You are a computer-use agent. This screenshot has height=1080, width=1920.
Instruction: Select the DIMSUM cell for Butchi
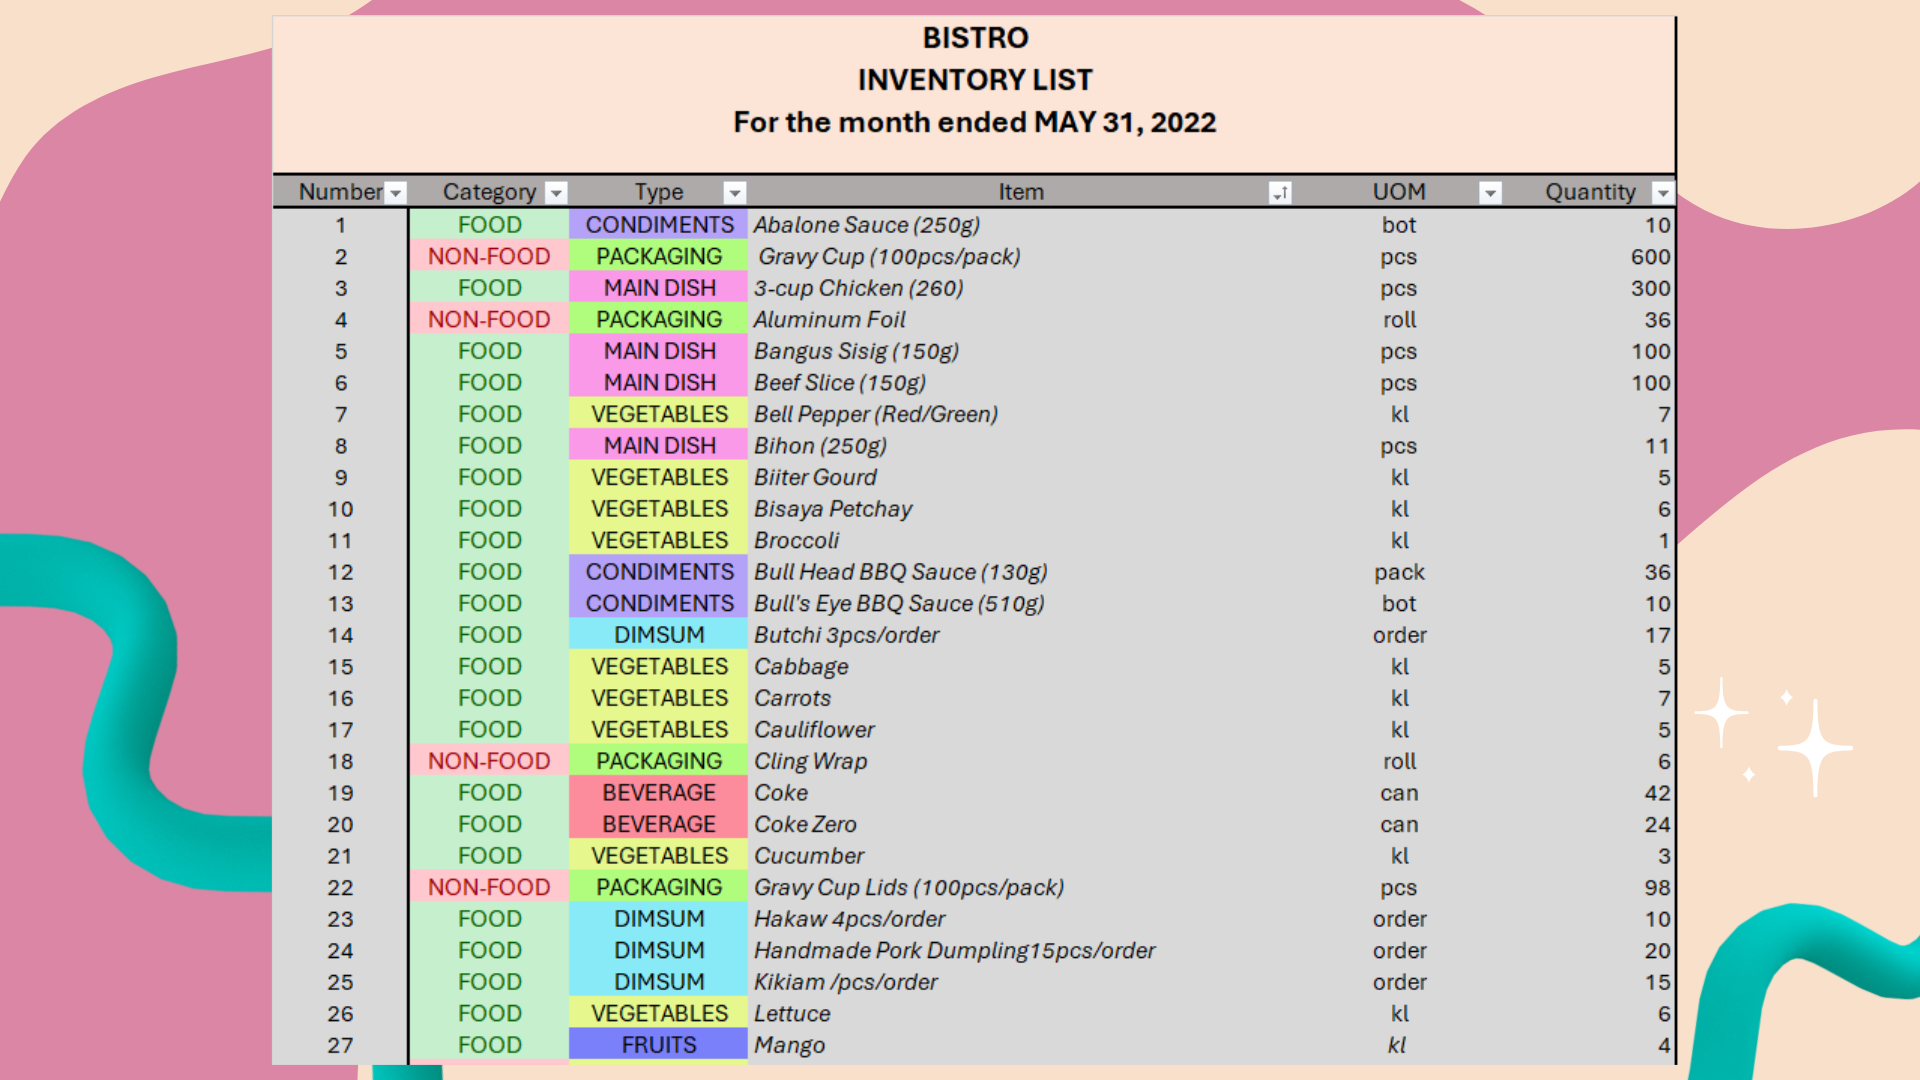[x=659, y=635]
